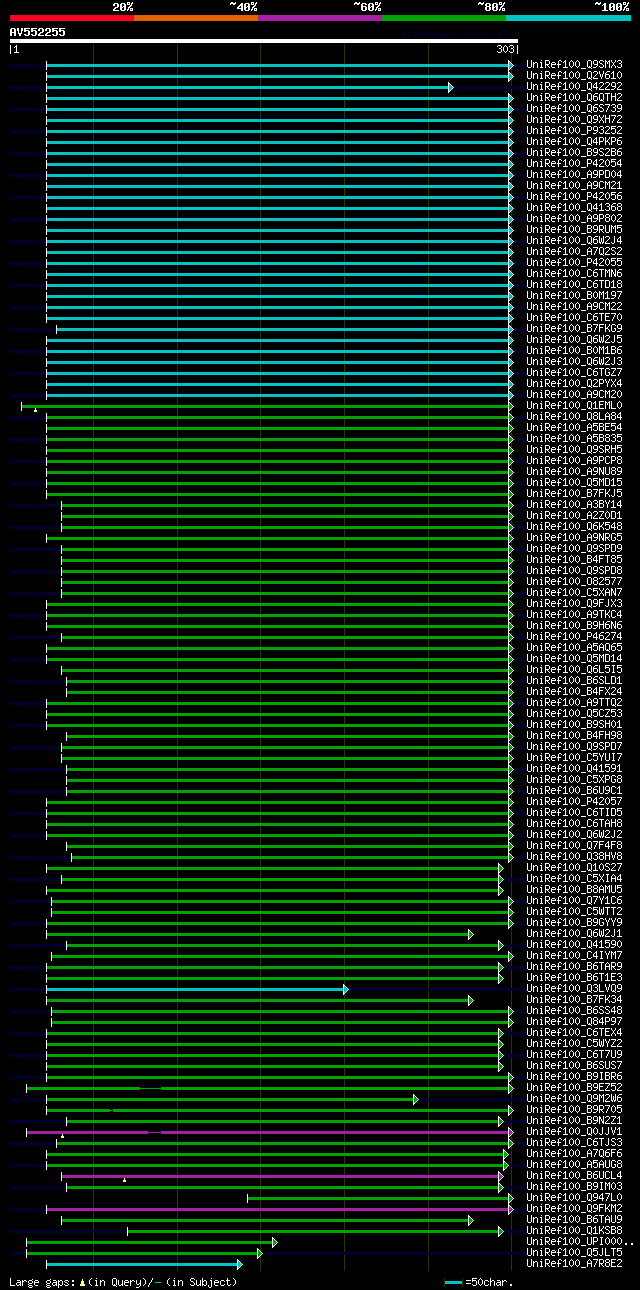This screenshot has width=640, height=1290.
Task: Select label UniRef100_Q10S27
Action: tap(574, 868)
